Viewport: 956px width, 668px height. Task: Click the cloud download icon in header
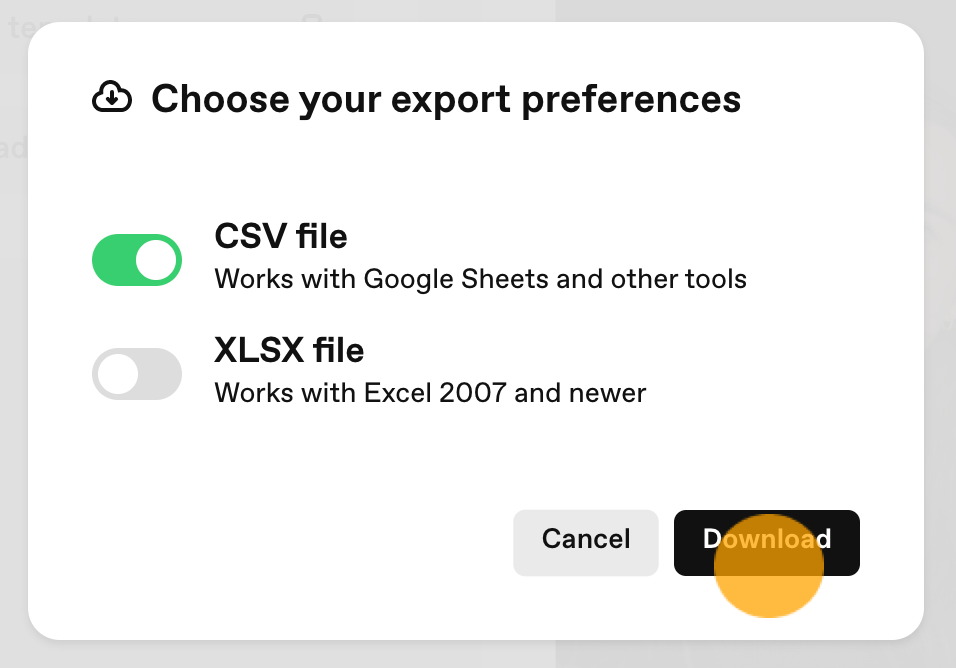pos(112,97)
